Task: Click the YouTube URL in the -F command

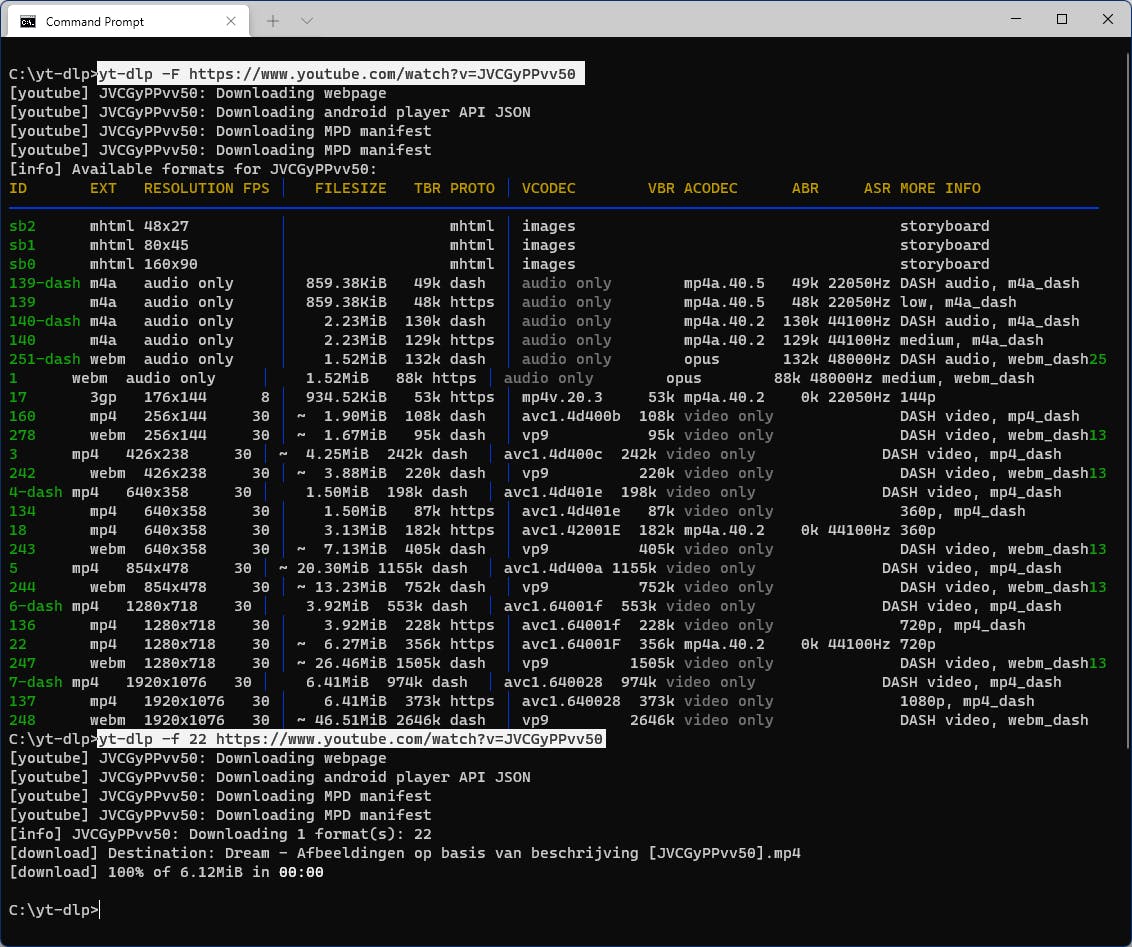Action: click(381, 74)
